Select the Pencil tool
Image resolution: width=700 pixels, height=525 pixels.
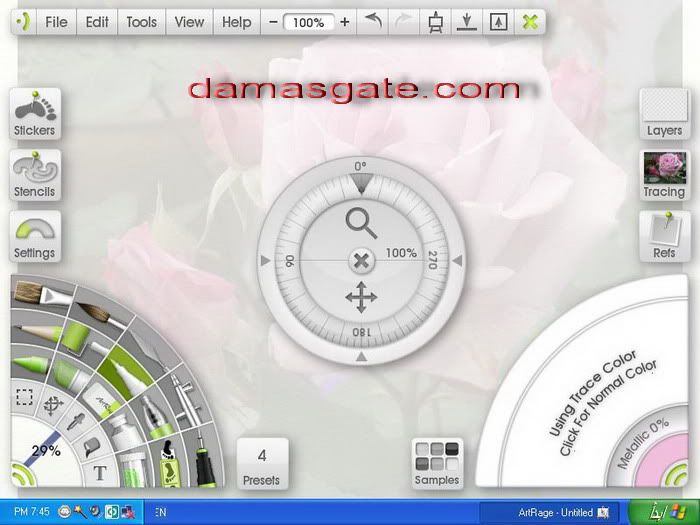38,331
